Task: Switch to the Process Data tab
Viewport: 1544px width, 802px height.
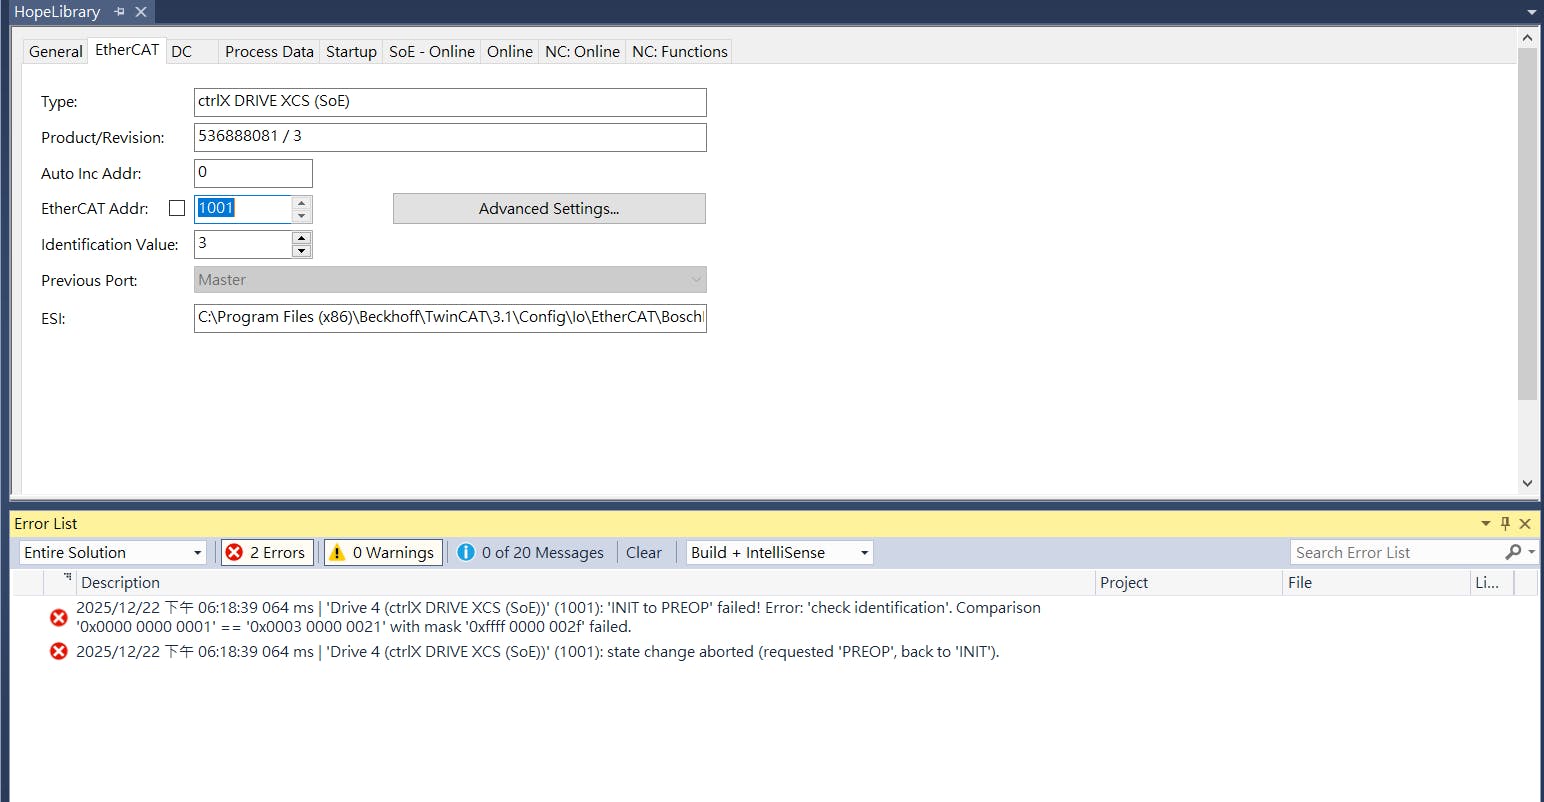Action: (269, 52)
